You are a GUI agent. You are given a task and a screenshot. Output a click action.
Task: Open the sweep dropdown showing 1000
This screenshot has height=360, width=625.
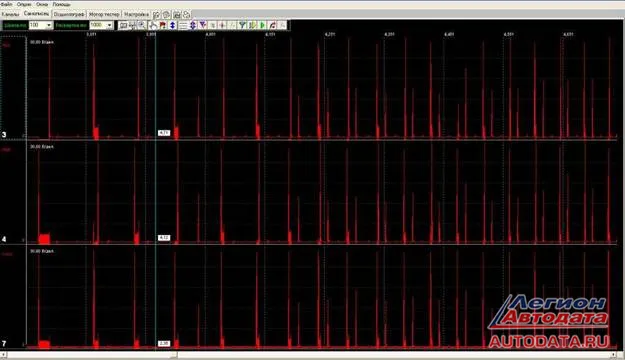[x=109, y=25]
